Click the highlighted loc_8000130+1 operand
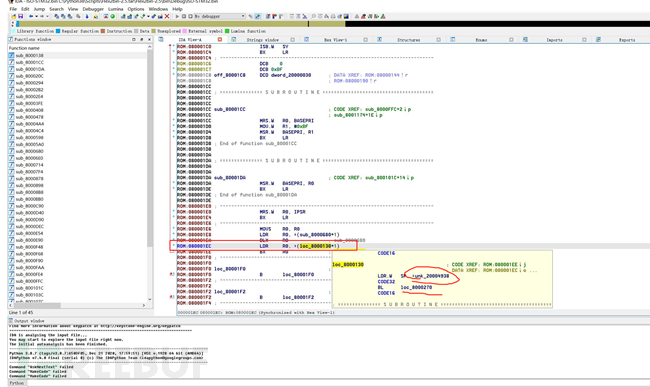 pyautogui.click(x=319, y=246)
